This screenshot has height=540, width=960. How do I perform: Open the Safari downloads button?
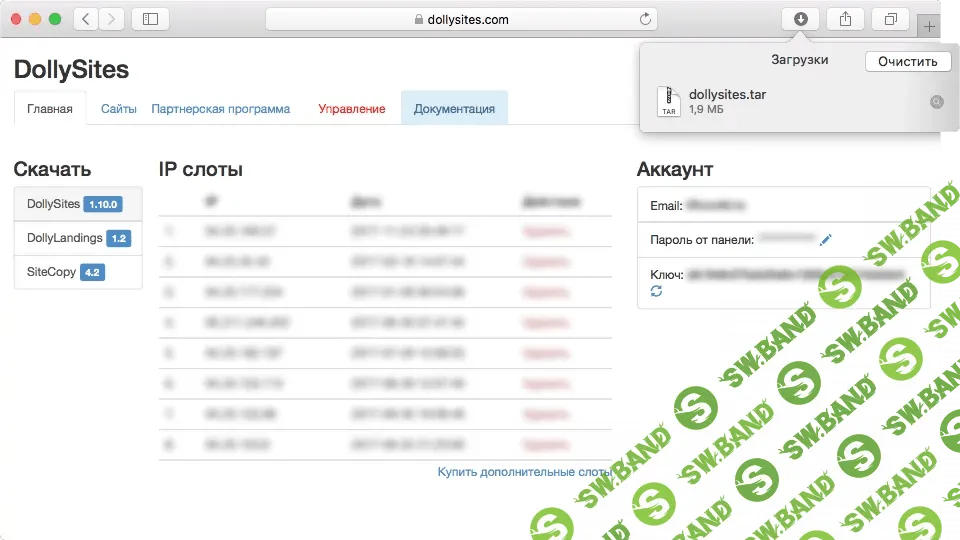tap(800, 19)
